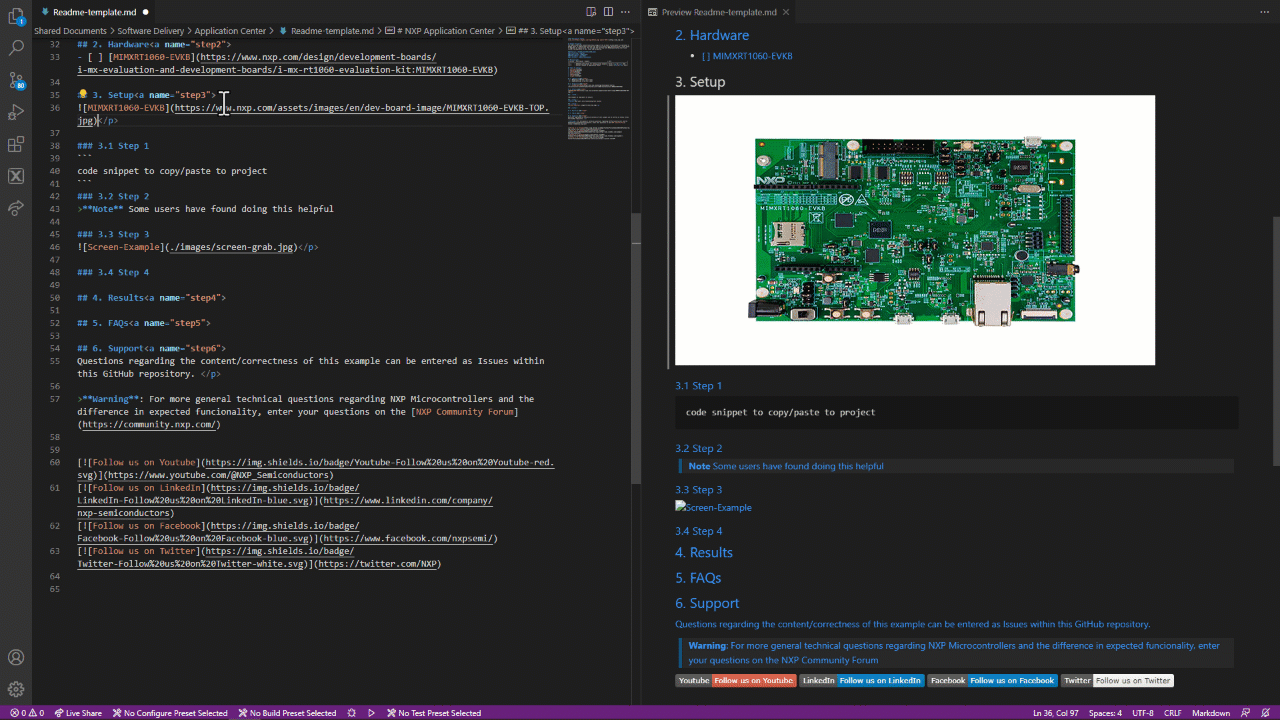Change the UTF-8 file encoding
This screenshot has height=720, width=1280.
tap(1143, 713)
